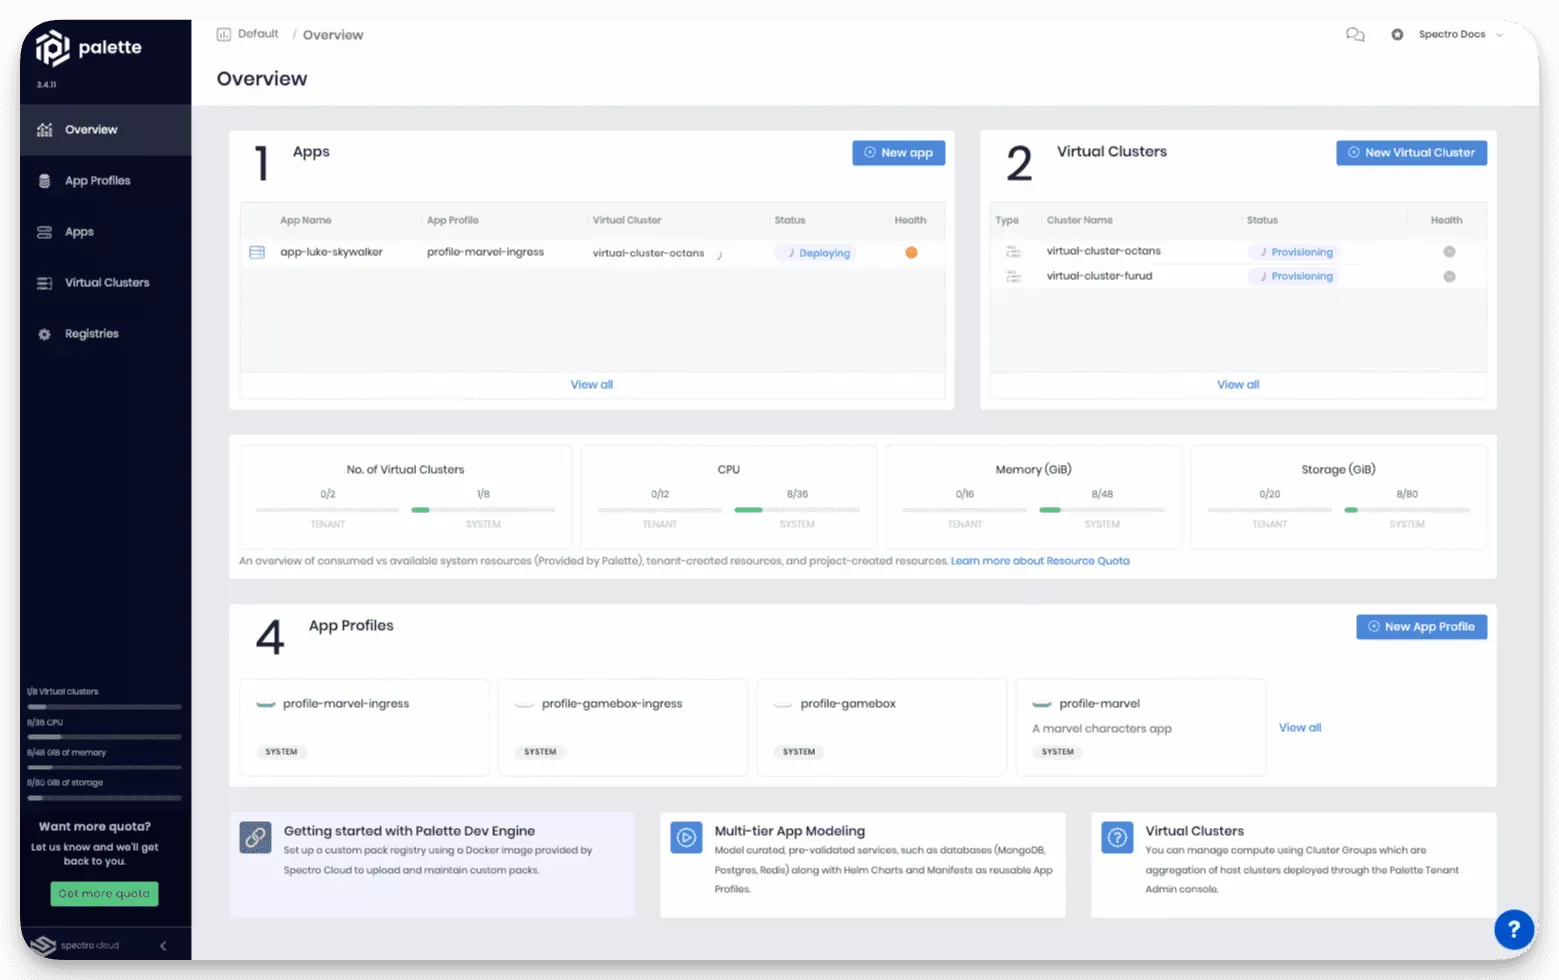Viewport: 1559px width, 980px height.
Task: Select the profile-gamebox app profile card
Action: [x=880, y=727]
